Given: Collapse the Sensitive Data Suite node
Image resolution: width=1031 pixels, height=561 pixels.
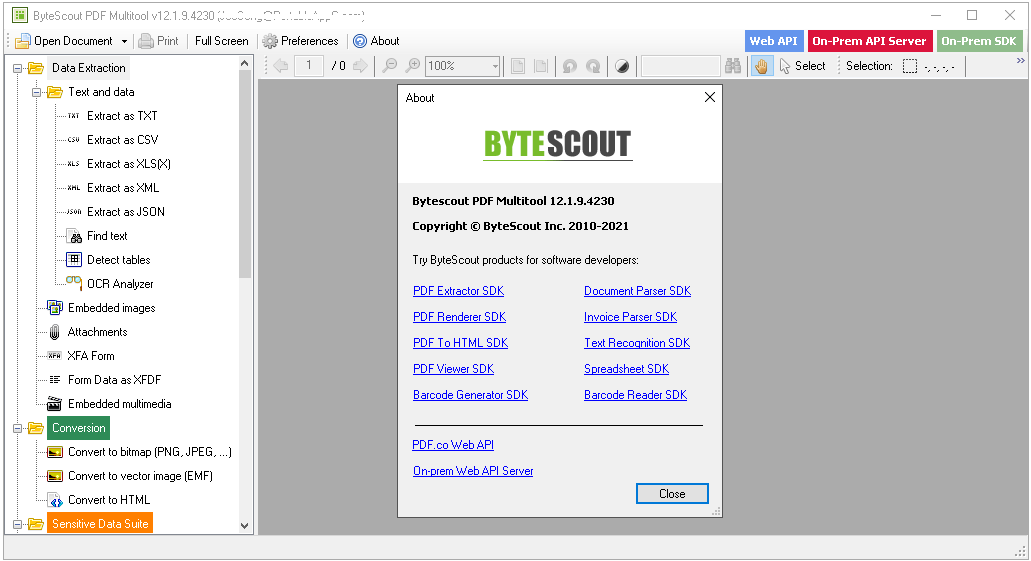Looking at the screenshot, I should tap(18, 524).
